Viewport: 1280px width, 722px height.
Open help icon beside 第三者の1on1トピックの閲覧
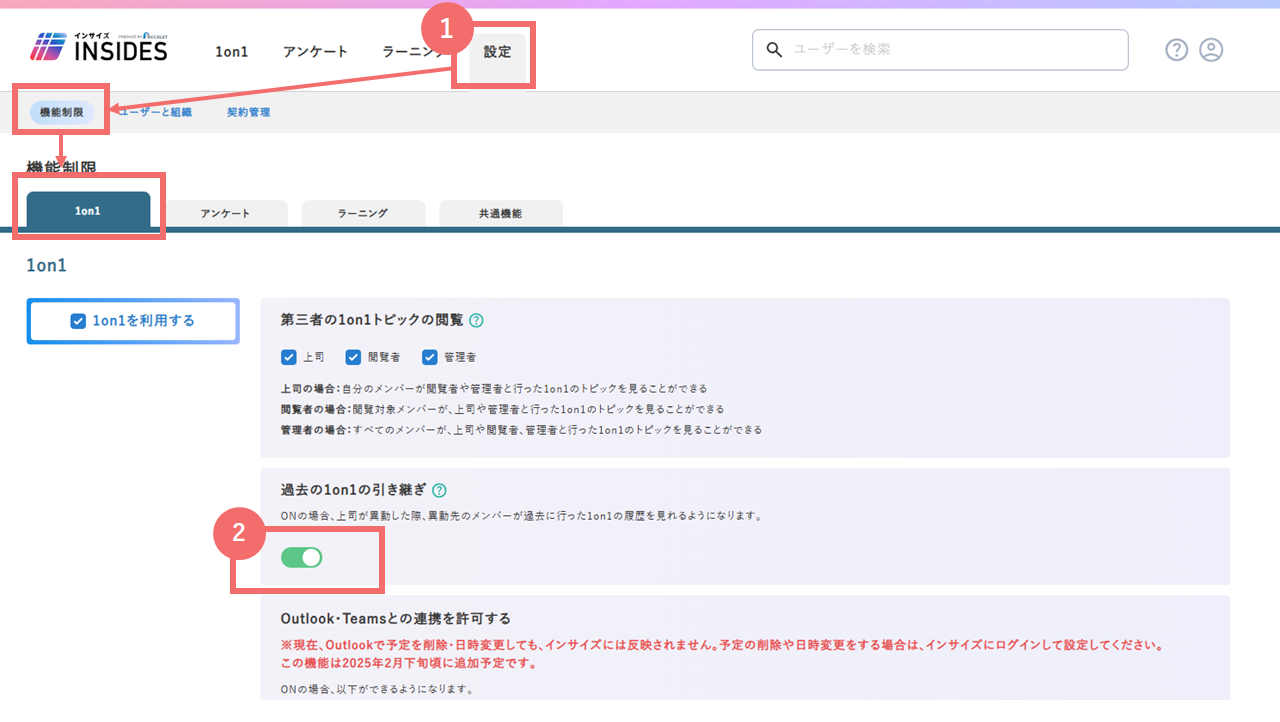476,321
